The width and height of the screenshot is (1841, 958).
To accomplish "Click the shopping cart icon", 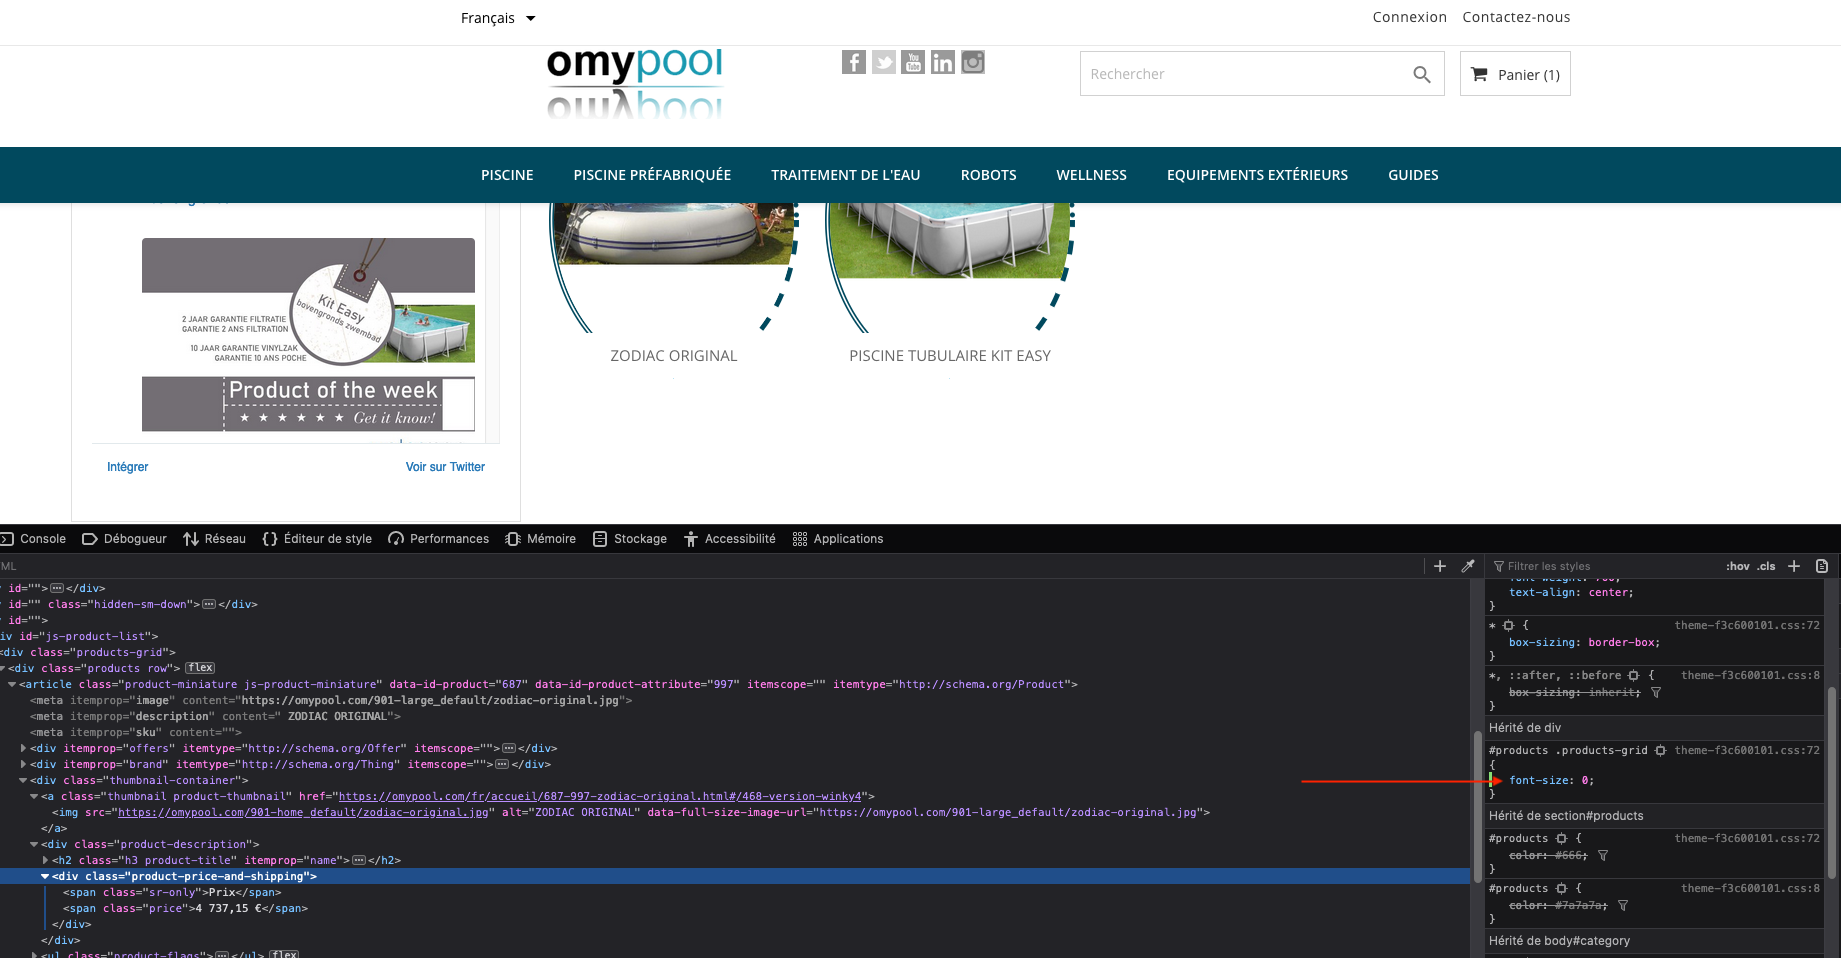I will point(1479,74).
